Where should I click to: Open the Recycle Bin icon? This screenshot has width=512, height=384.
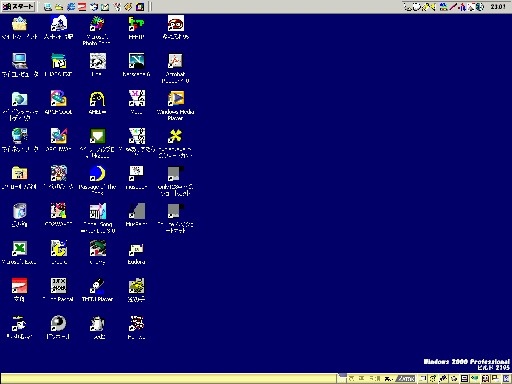click(19, 211)
